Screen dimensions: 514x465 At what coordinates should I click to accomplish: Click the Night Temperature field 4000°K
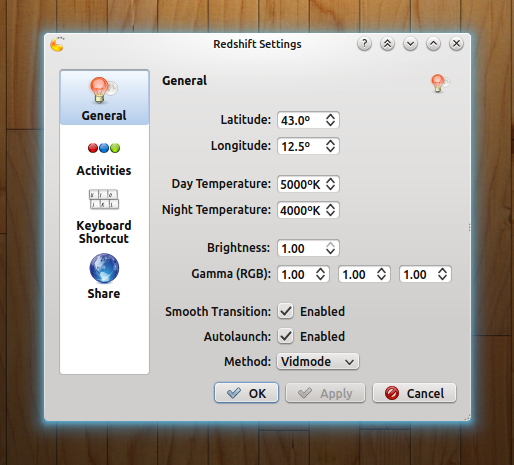point(308,210)
